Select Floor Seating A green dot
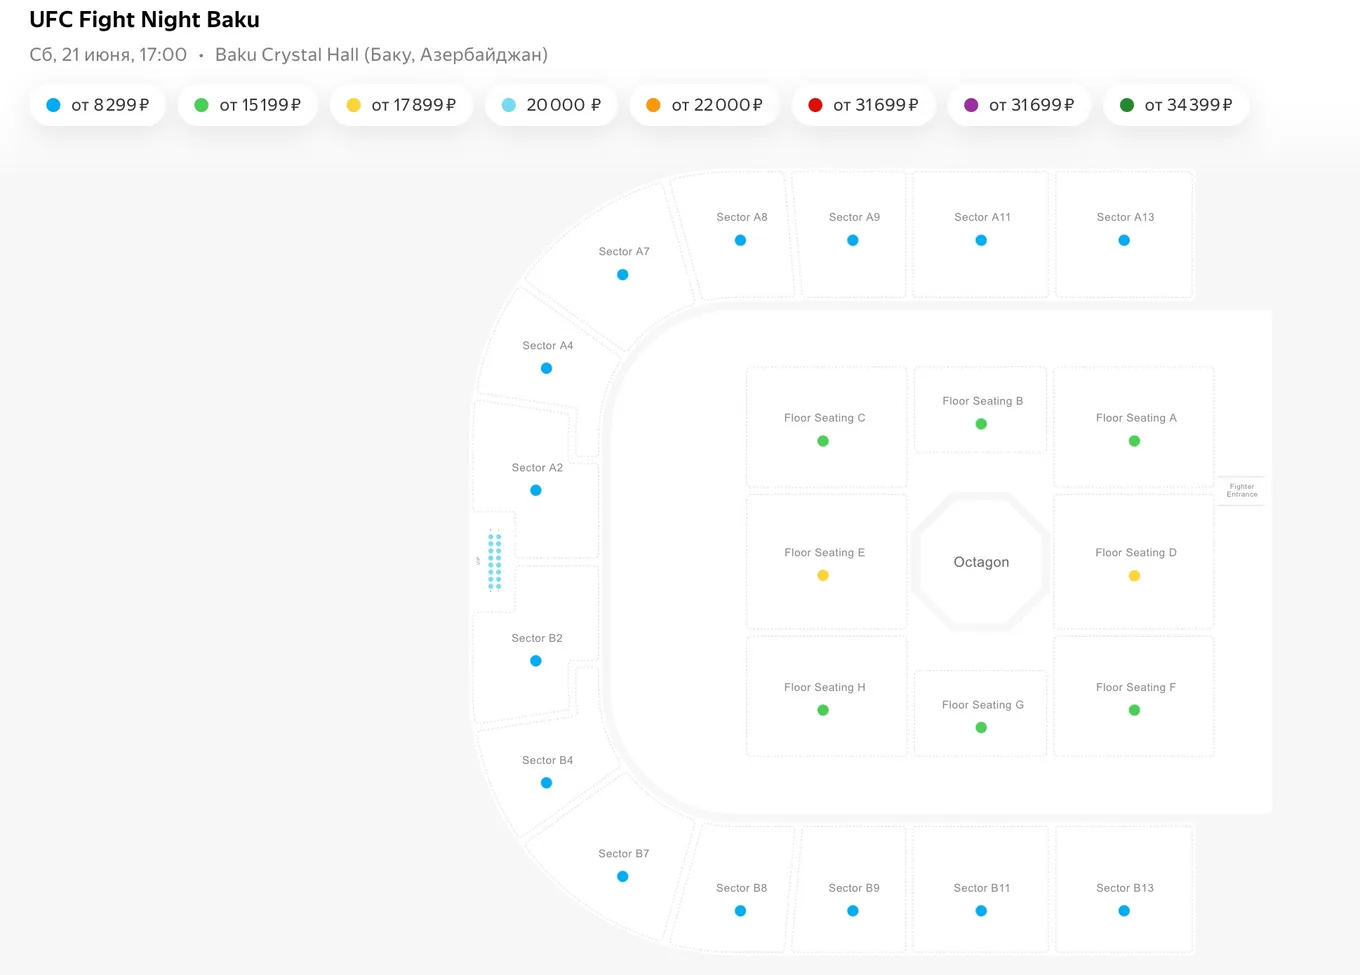This screenshot has width=1360, height=975. pos(1134,441)
